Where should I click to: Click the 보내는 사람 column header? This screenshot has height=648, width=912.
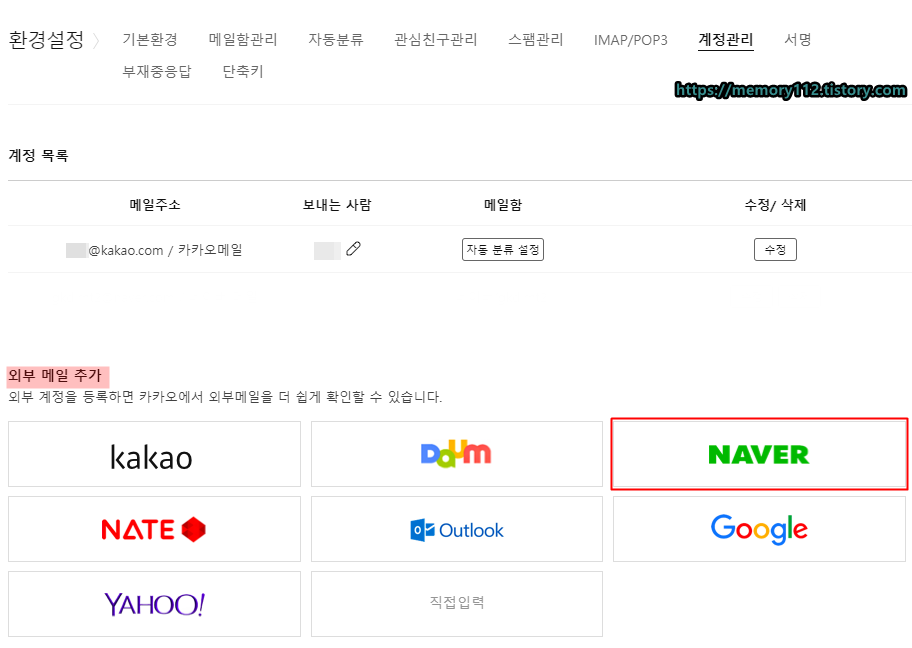[337, 205]
